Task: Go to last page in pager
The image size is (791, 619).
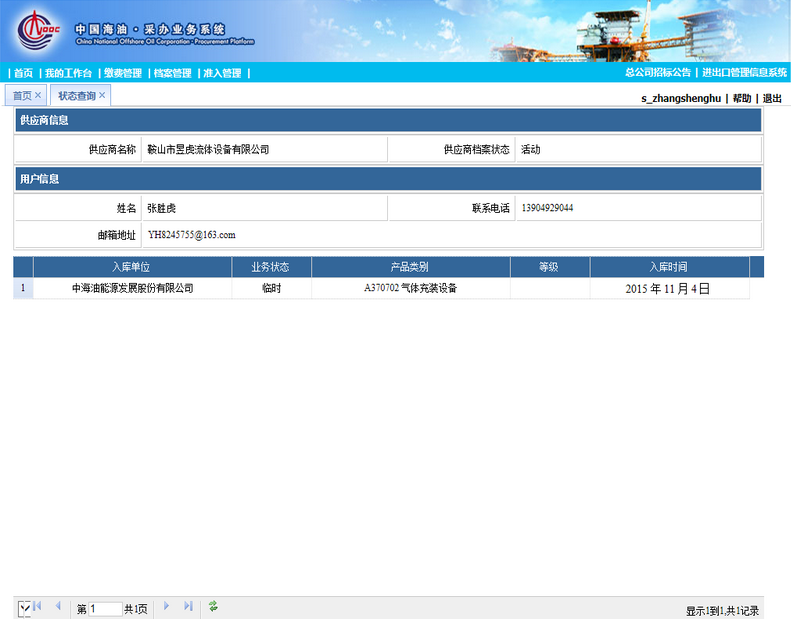Action: point(188,606)
